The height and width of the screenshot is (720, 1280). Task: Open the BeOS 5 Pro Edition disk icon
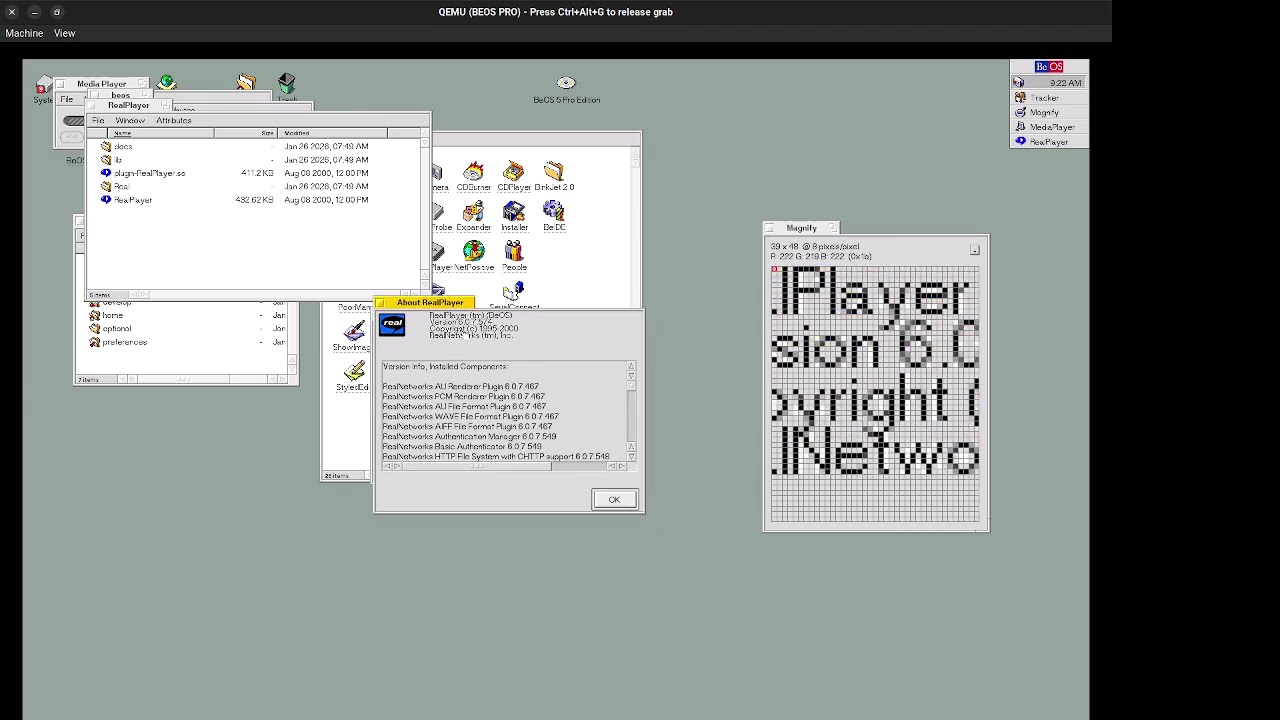[566, 83]
